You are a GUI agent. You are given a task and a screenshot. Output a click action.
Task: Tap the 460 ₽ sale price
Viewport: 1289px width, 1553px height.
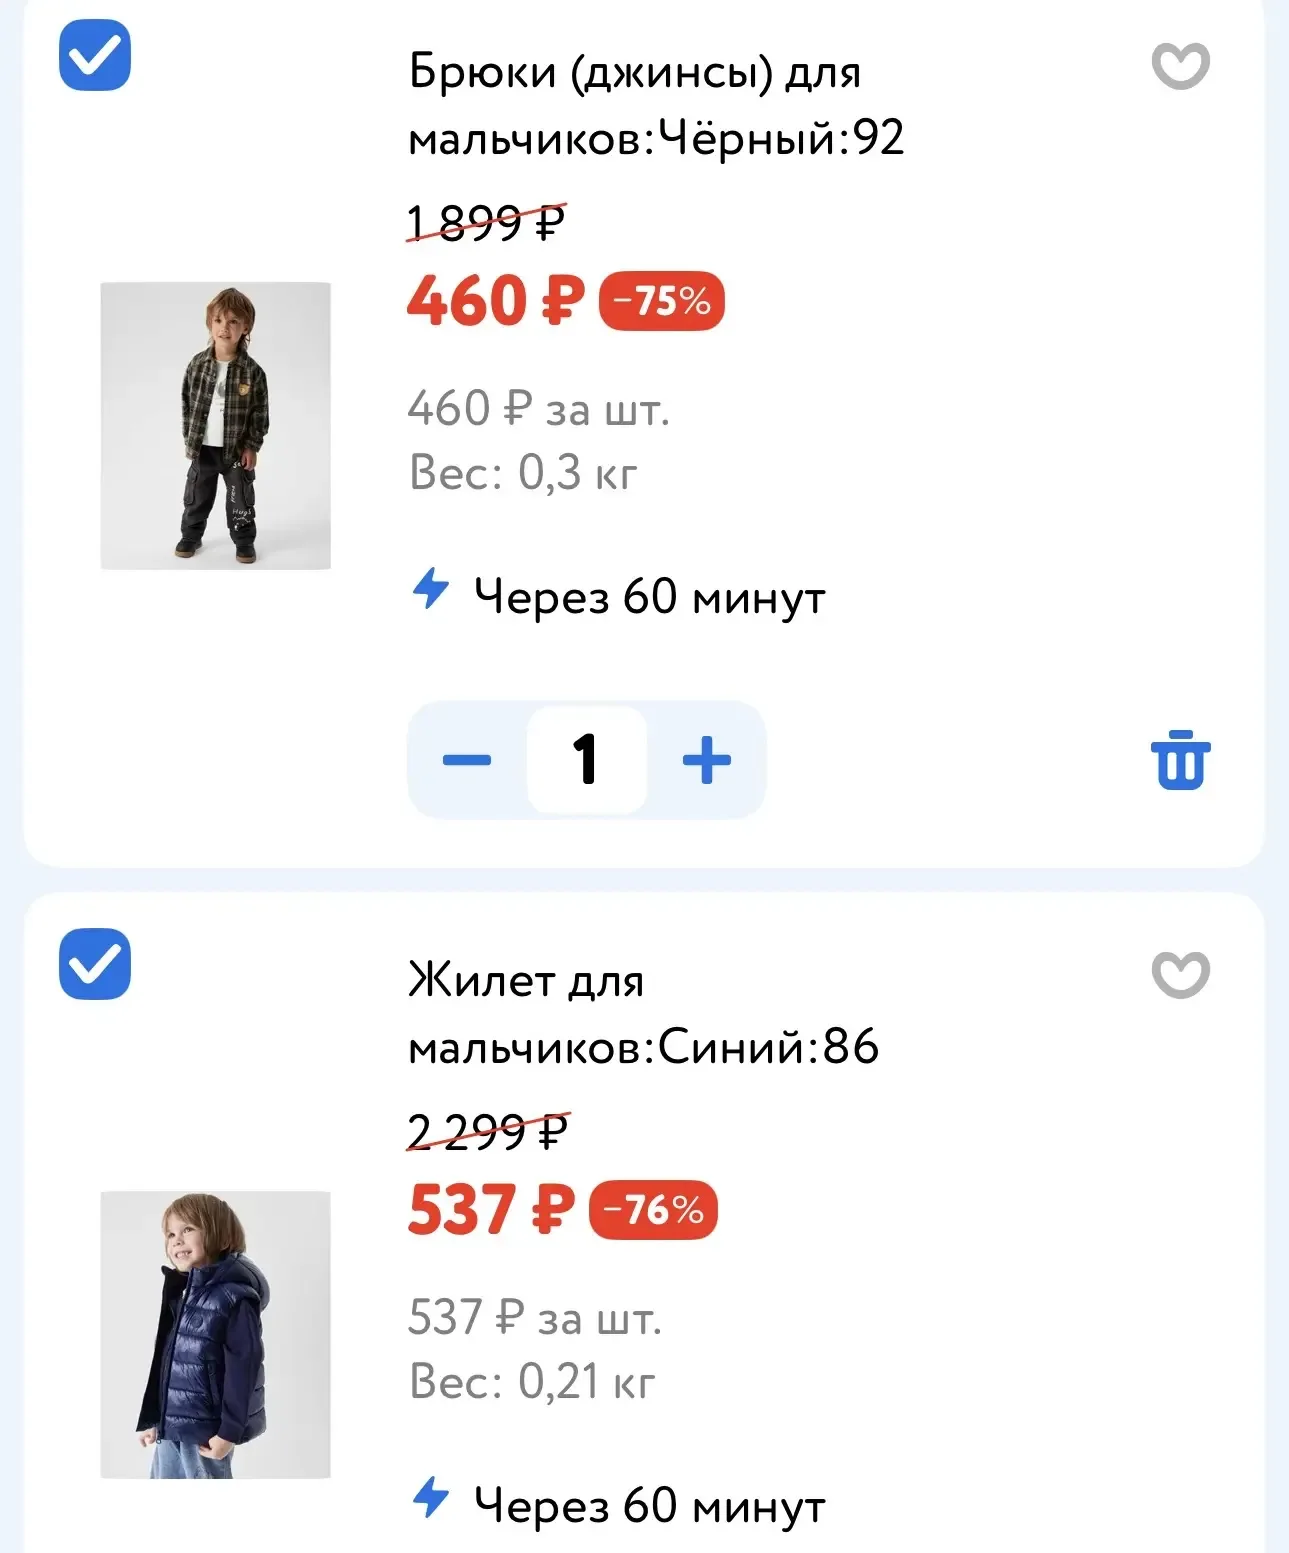tap(495, 301)
